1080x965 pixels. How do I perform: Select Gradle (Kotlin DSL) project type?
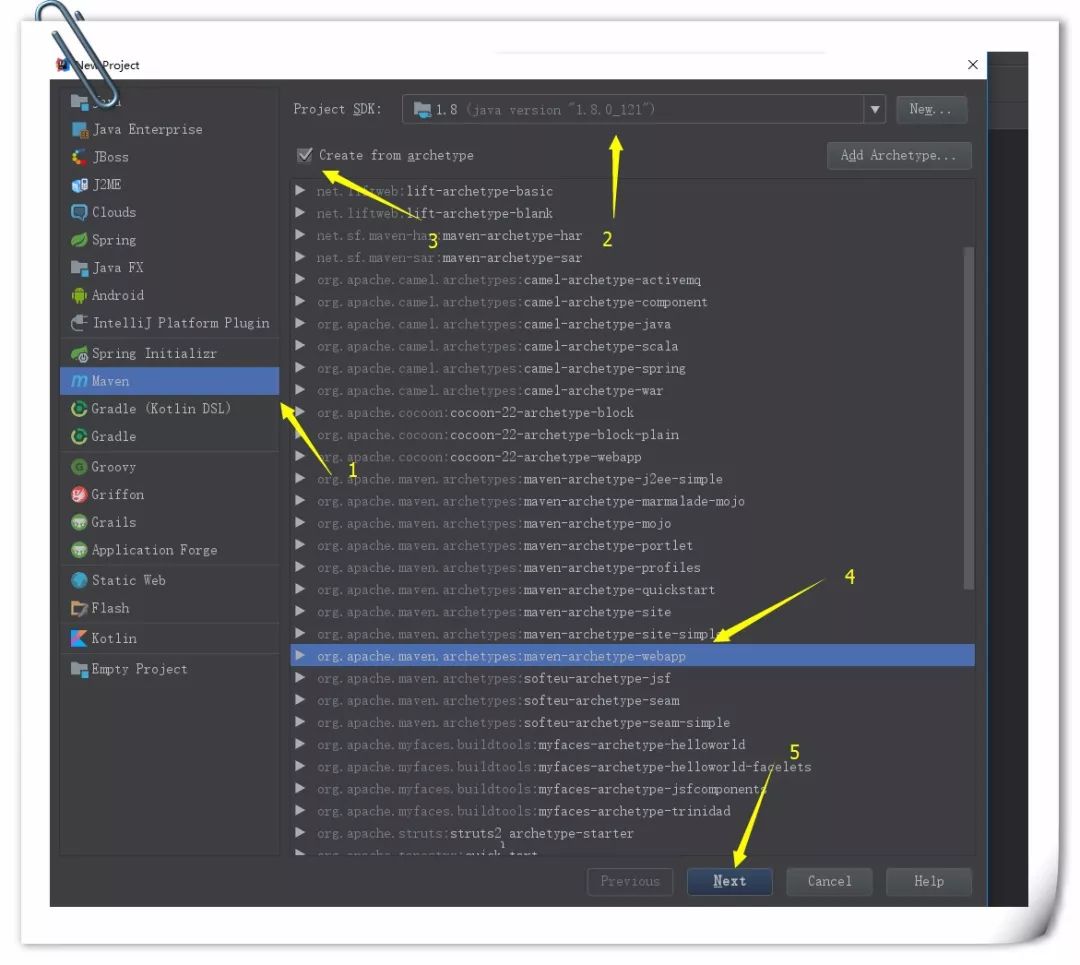(160, 408)
